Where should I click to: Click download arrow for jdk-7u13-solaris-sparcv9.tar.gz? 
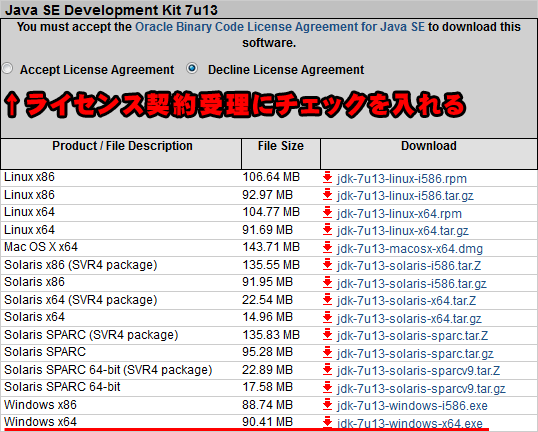[x=328, y=388]
